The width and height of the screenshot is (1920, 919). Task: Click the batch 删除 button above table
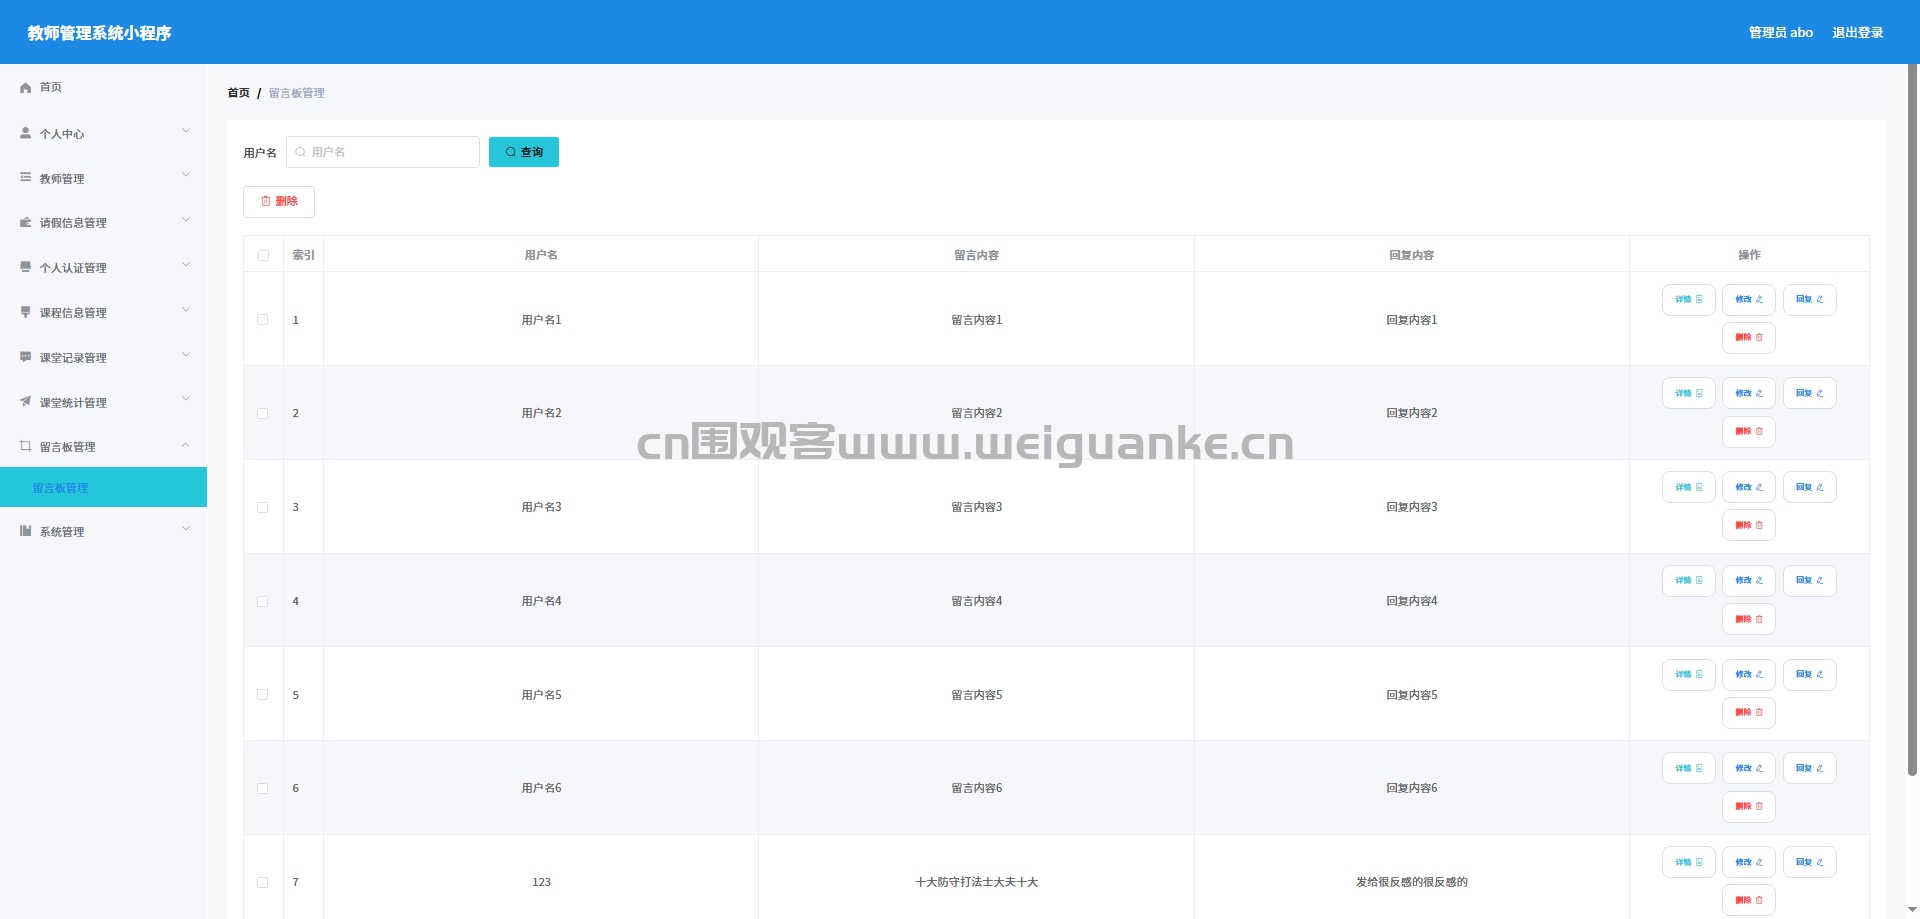(x=279, y=202)
